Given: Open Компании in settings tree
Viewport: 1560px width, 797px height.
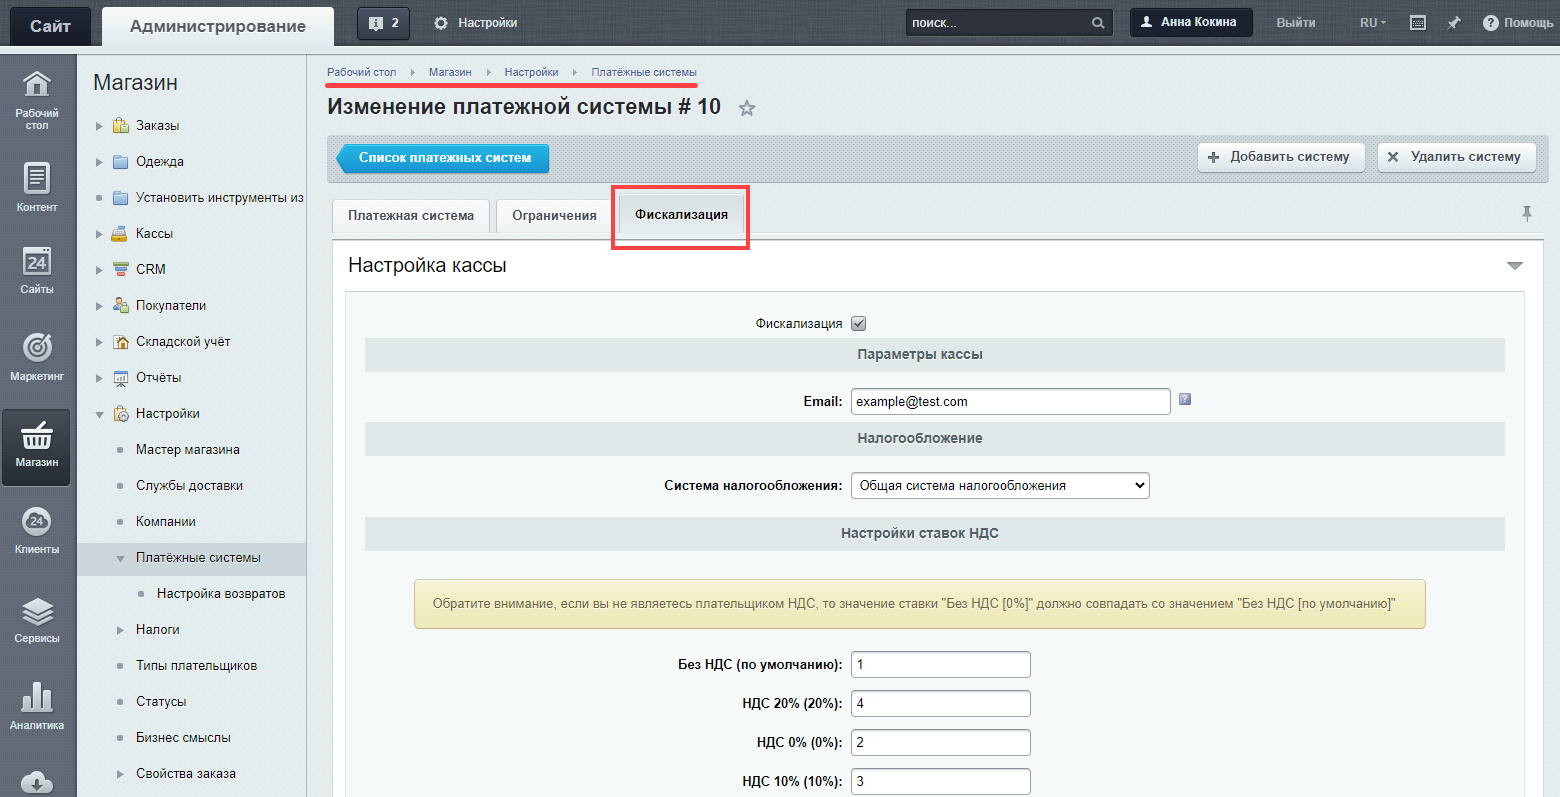Looking at the screenshot, I should pos(166,522).
